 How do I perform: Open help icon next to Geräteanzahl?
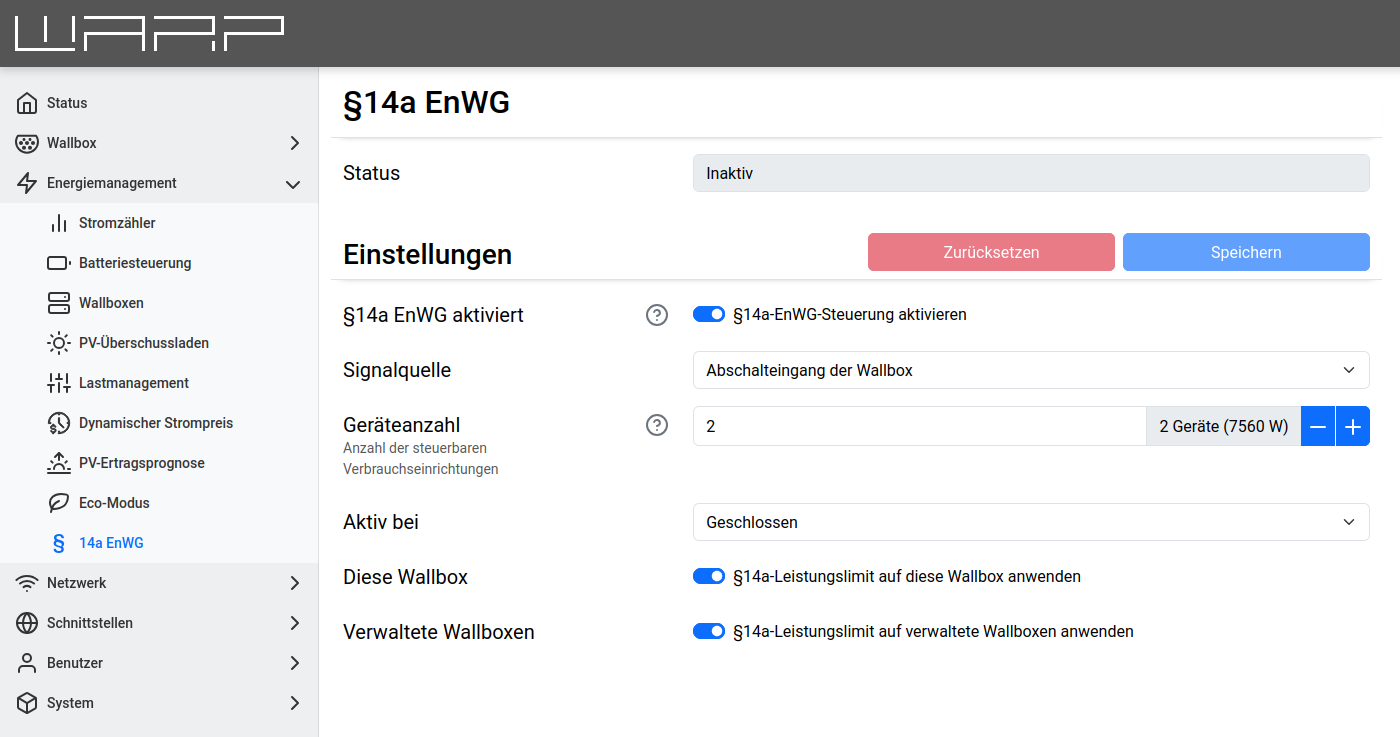(657, 426)
